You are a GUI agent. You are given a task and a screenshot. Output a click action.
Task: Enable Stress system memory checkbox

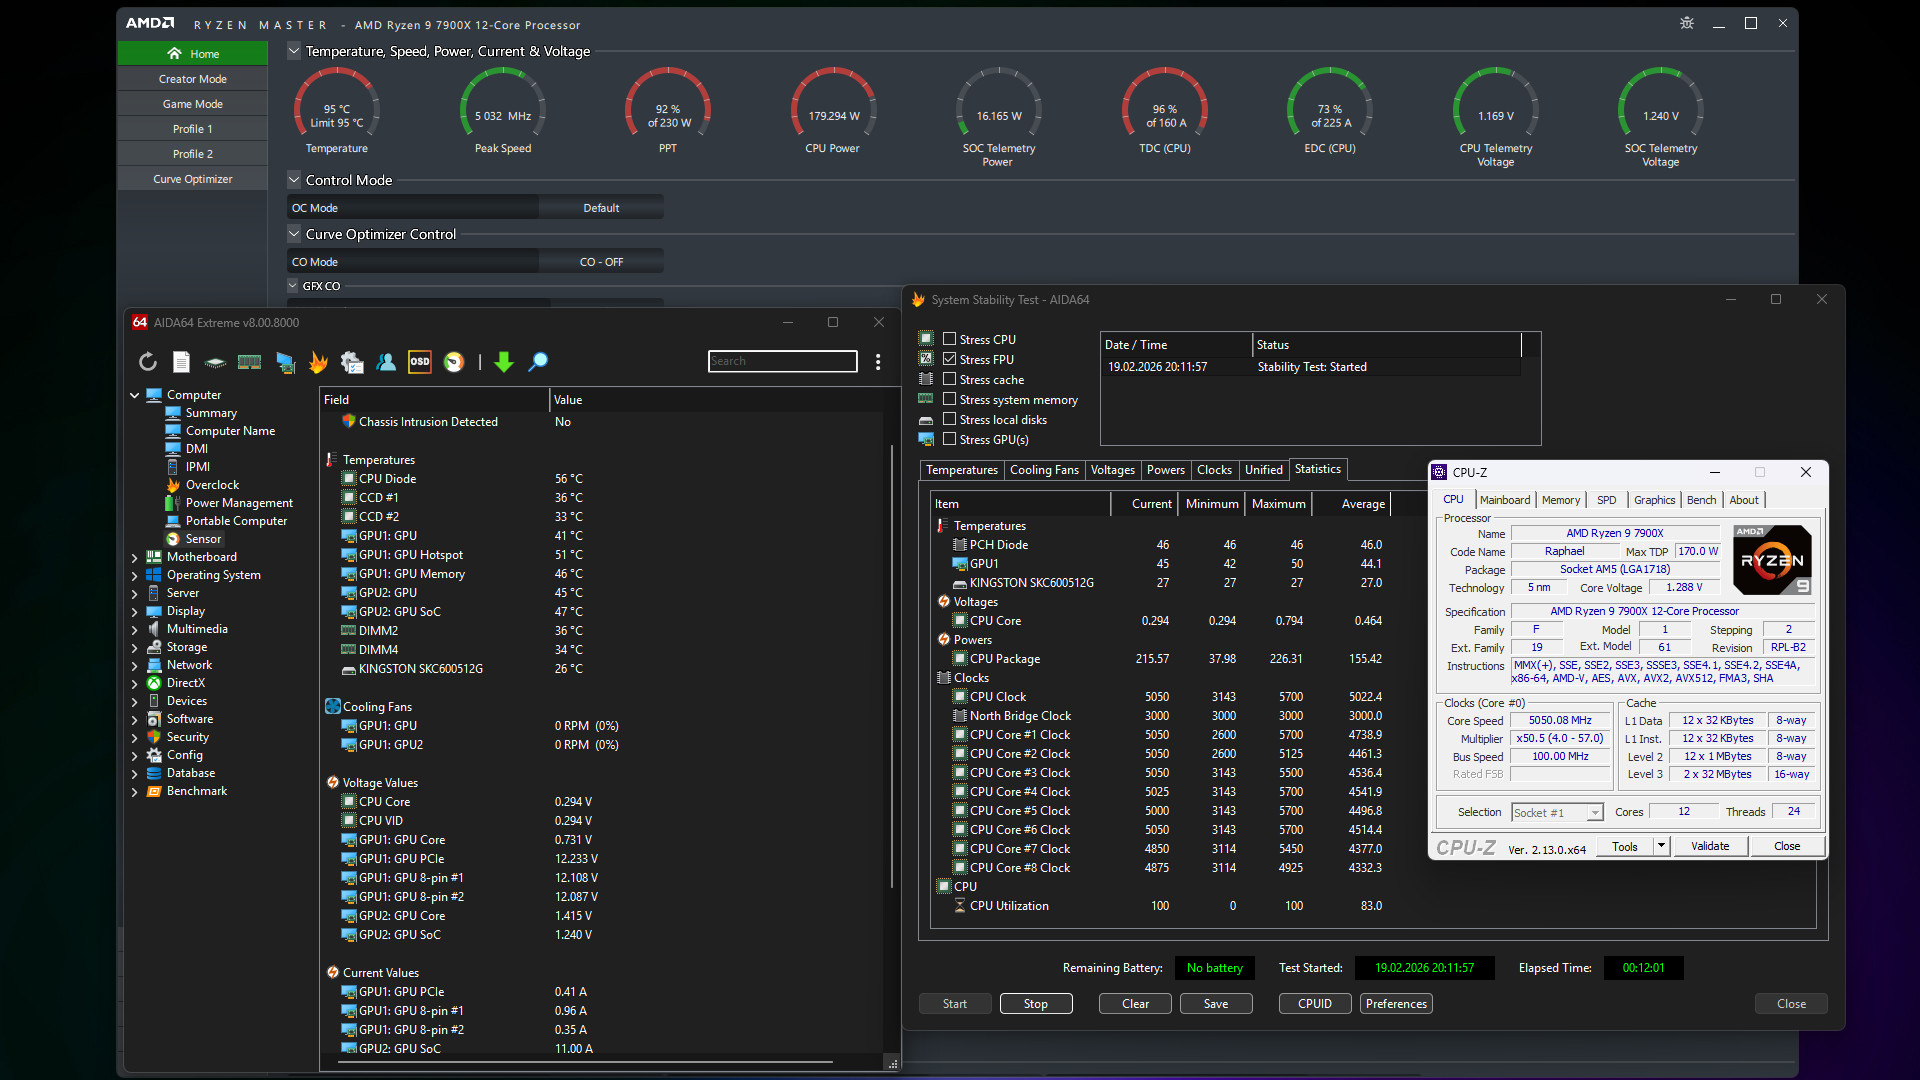[x=950, y=399]
